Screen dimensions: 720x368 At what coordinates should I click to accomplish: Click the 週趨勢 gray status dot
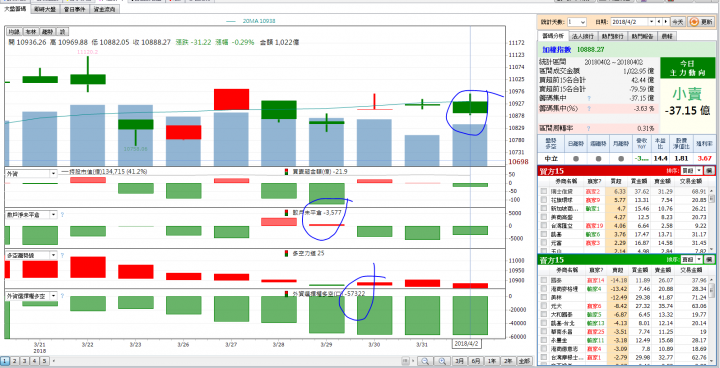[x=598, y=159]
